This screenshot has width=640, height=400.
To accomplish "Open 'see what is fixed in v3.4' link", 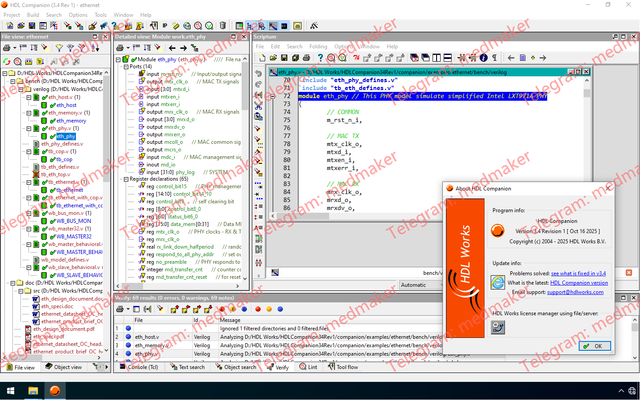I will point(578,273).
